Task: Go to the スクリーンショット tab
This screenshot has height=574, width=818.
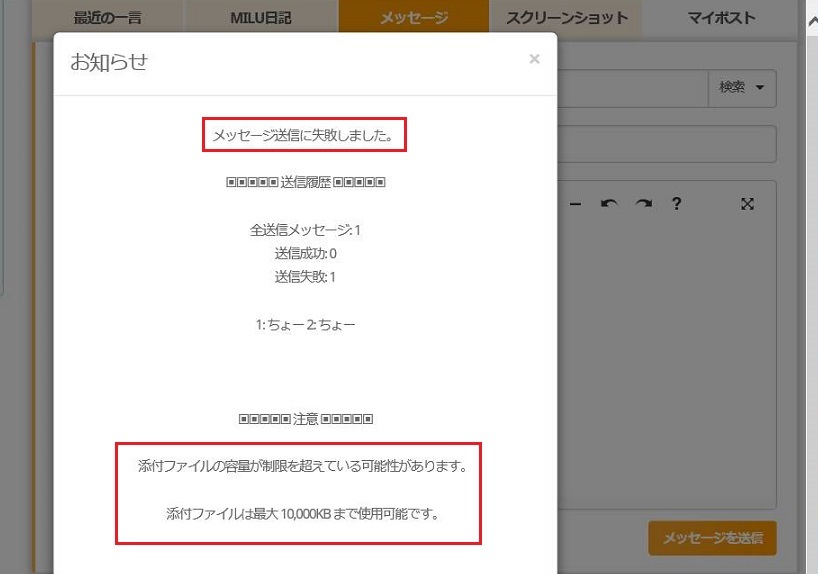Action: click(x=567, y=18)
